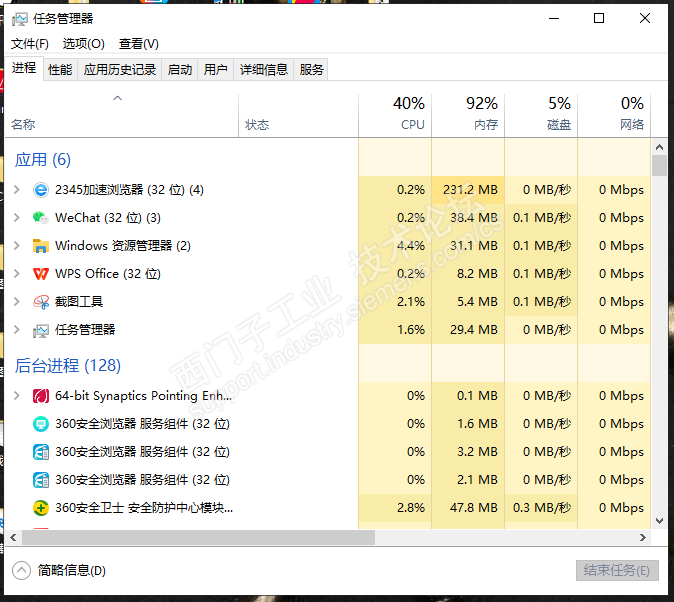Expand the Windows 资源管理器 group
The width and height of the screenshot is (674, 602).
17,246
